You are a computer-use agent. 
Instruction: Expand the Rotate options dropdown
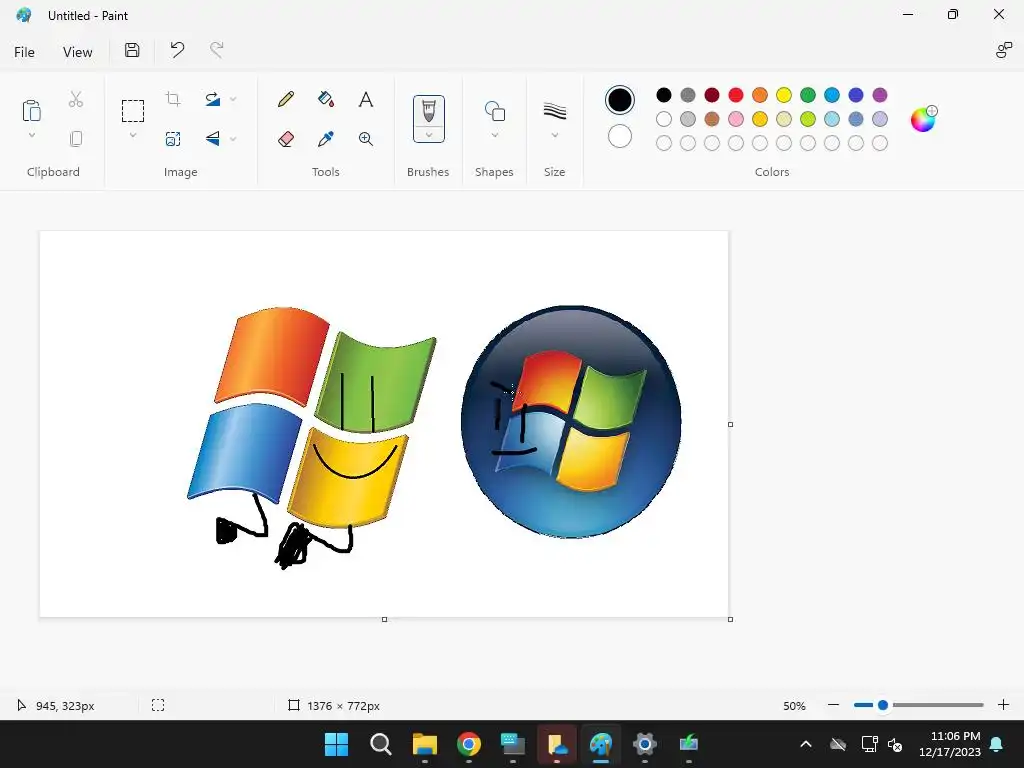233,99
